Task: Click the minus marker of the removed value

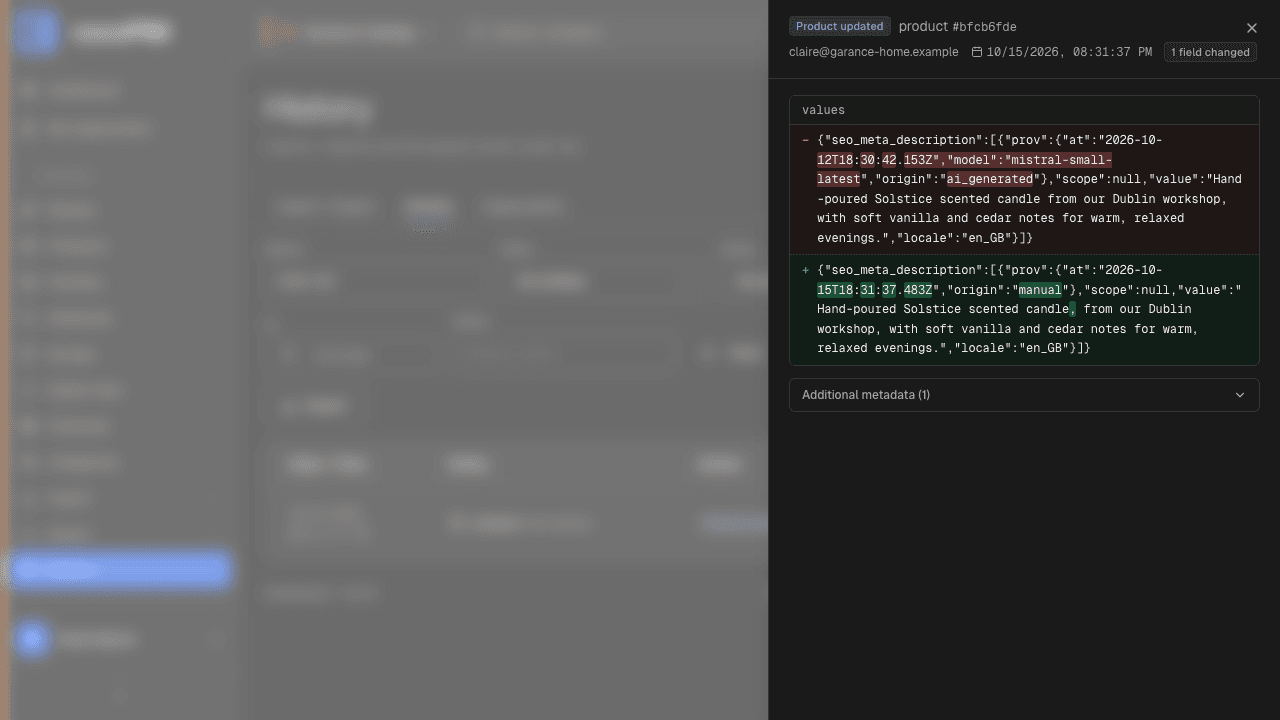Action: tap(805, 140)
